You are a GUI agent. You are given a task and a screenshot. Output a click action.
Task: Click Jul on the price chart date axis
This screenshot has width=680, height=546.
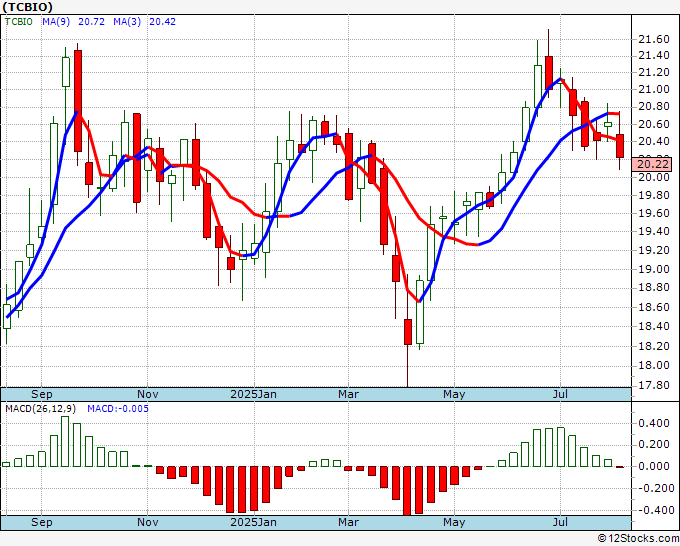[560, 394]
